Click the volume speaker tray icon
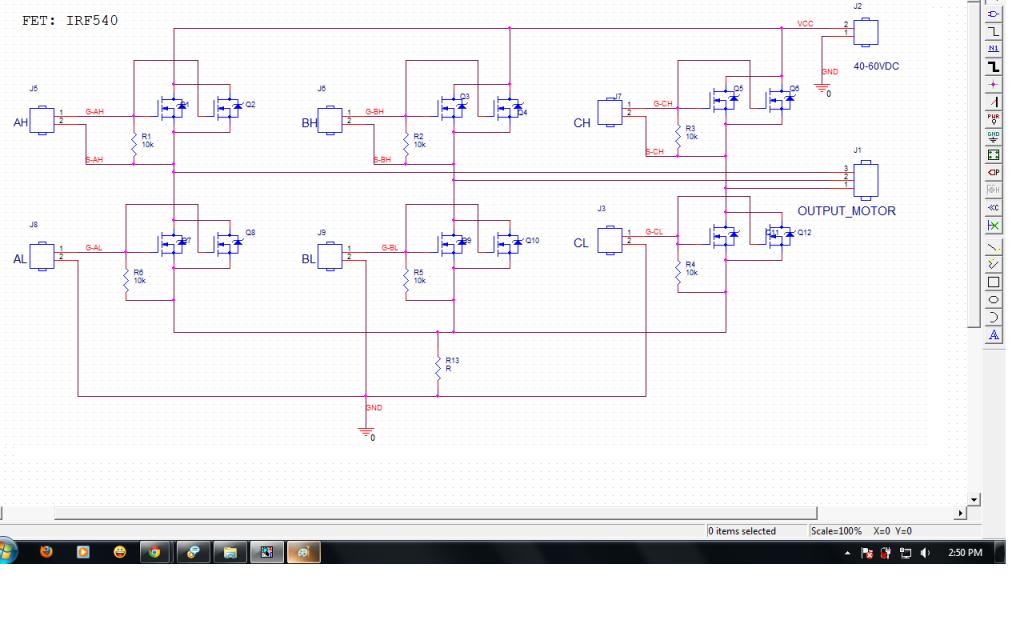 click(925, 553)
